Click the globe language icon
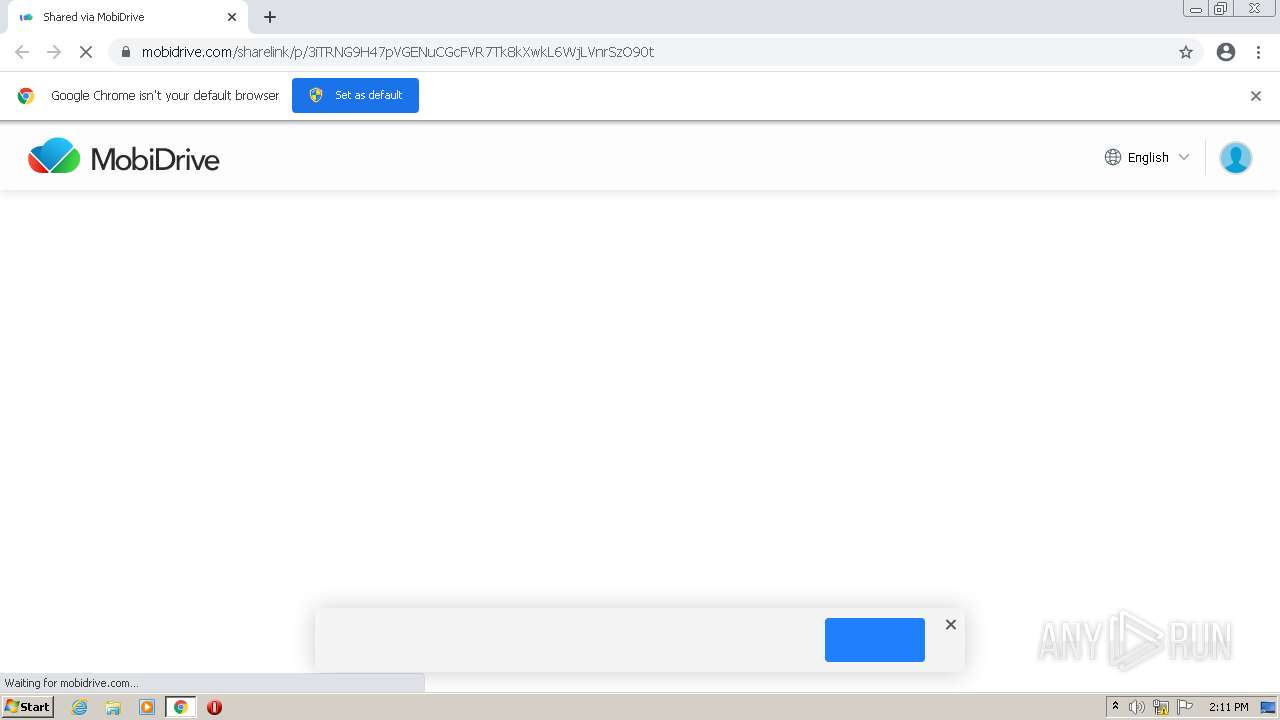Image resolution: width=1280 pixels, height=720 pixels. pos(1113,157)
